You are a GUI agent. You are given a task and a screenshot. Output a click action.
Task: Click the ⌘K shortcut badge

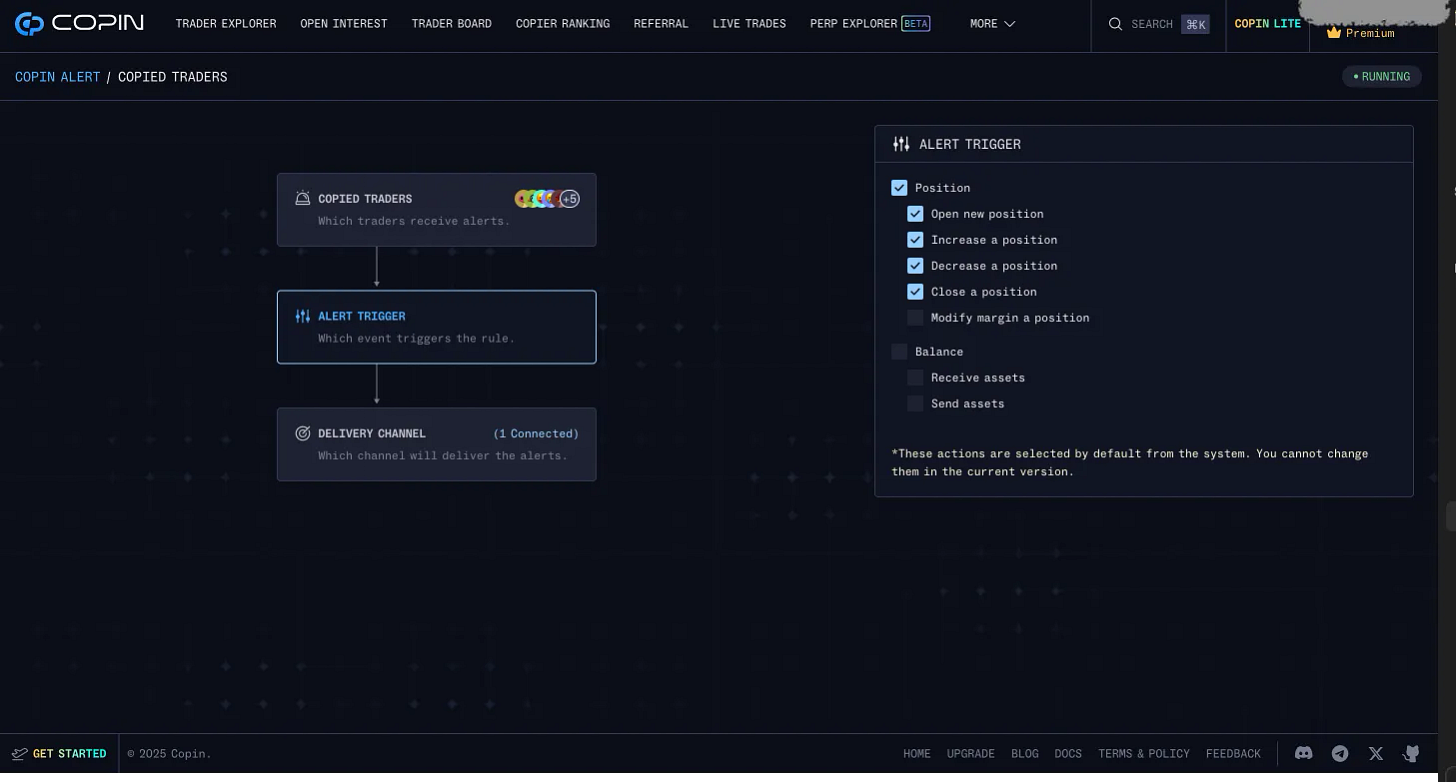1195,24
